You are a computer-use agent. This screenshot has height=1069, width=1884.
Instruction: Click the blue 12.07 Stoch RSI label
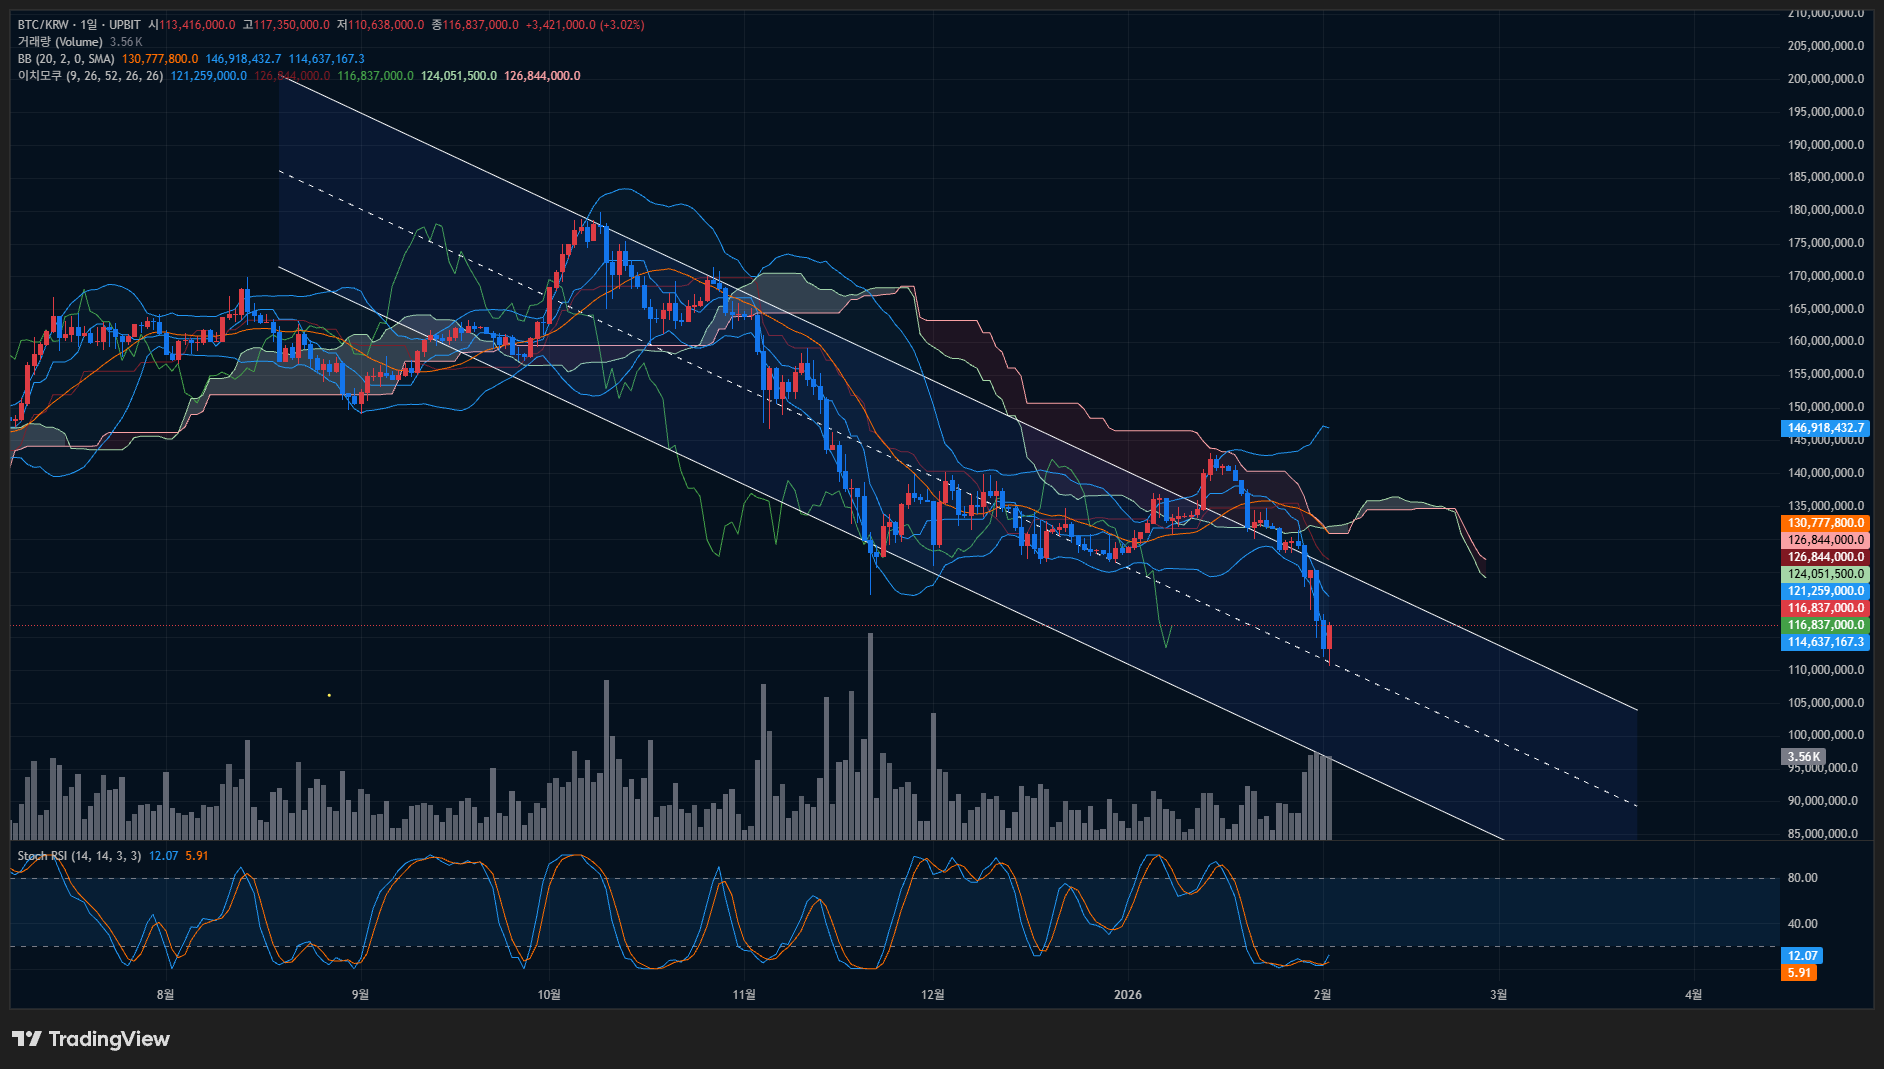(x=1802, y=956)
